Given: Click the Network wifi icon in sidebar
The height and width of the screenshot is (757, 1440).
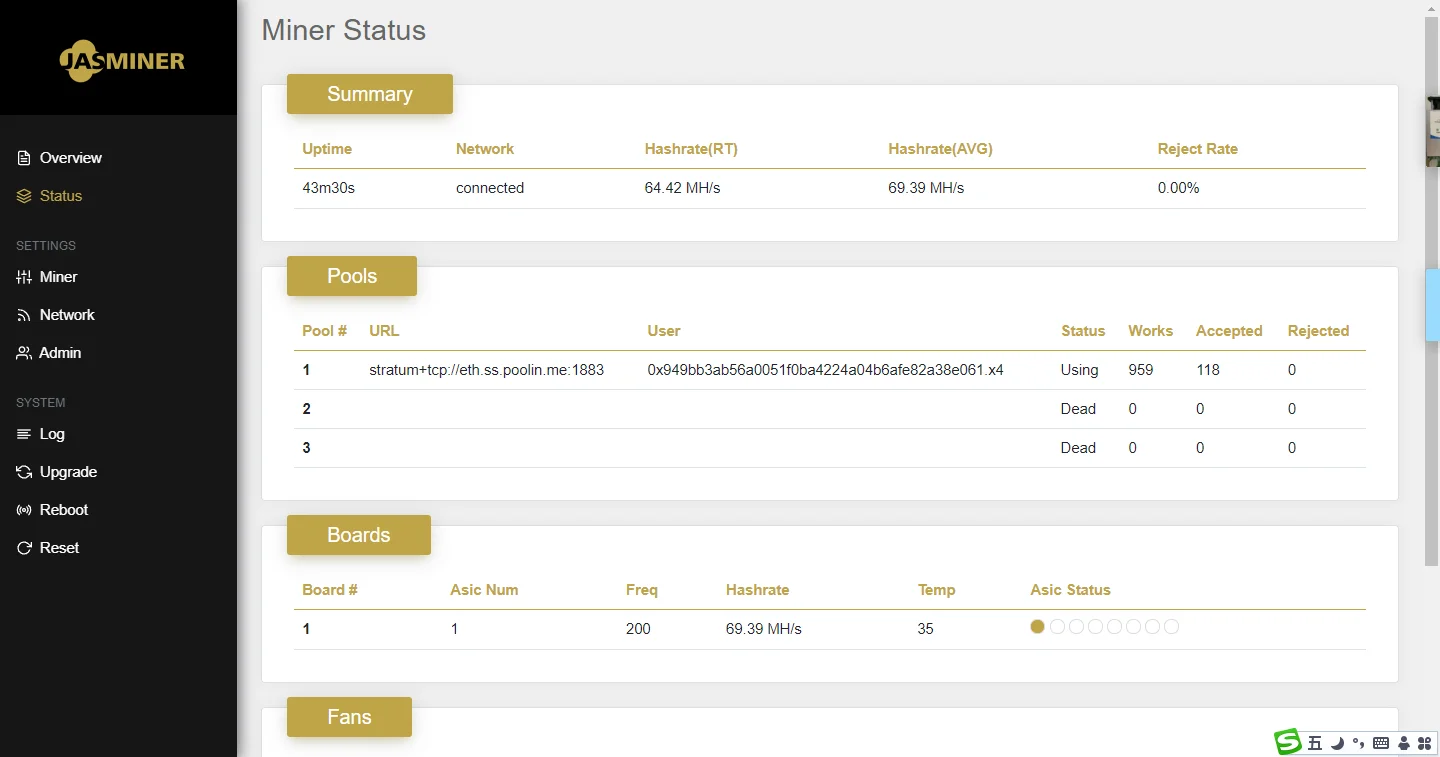Looking at the screenshot, I should [24, 315].
